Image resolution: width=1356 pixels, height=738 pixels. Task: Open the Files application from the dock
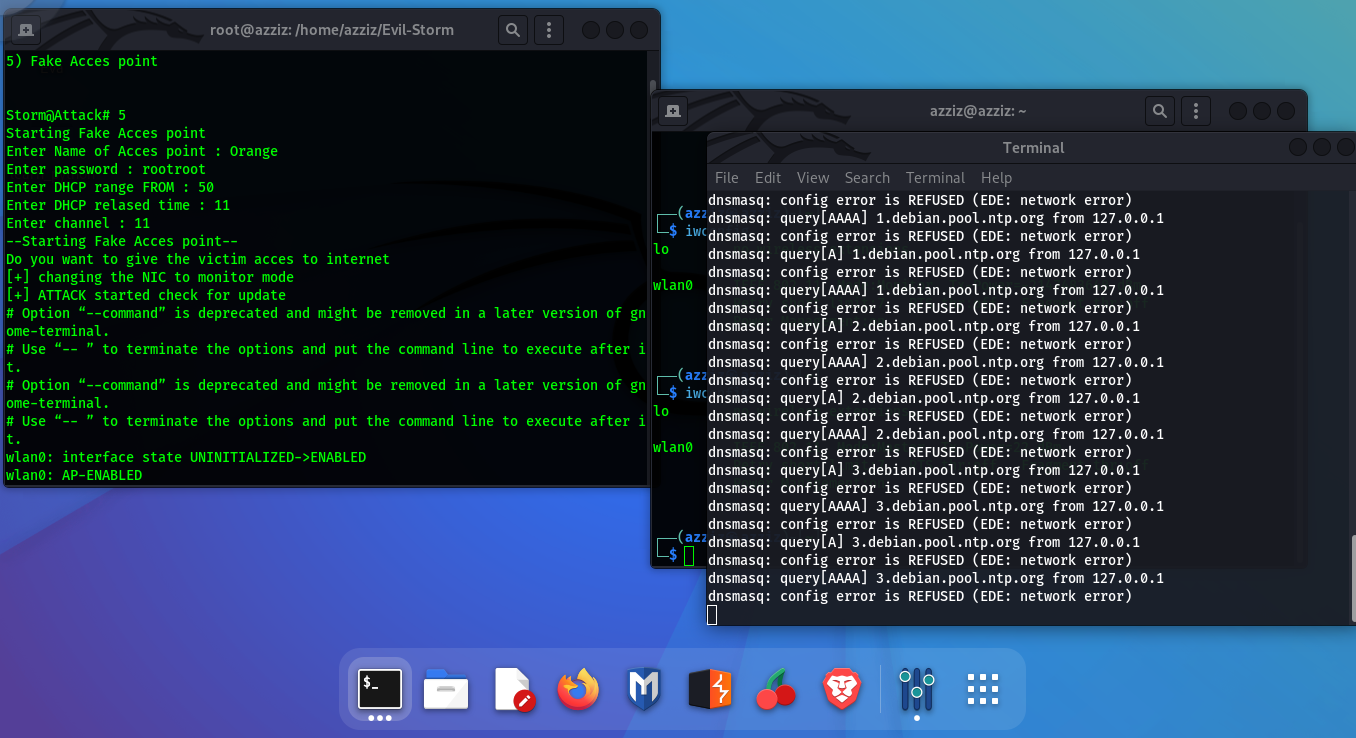(445, 689)
